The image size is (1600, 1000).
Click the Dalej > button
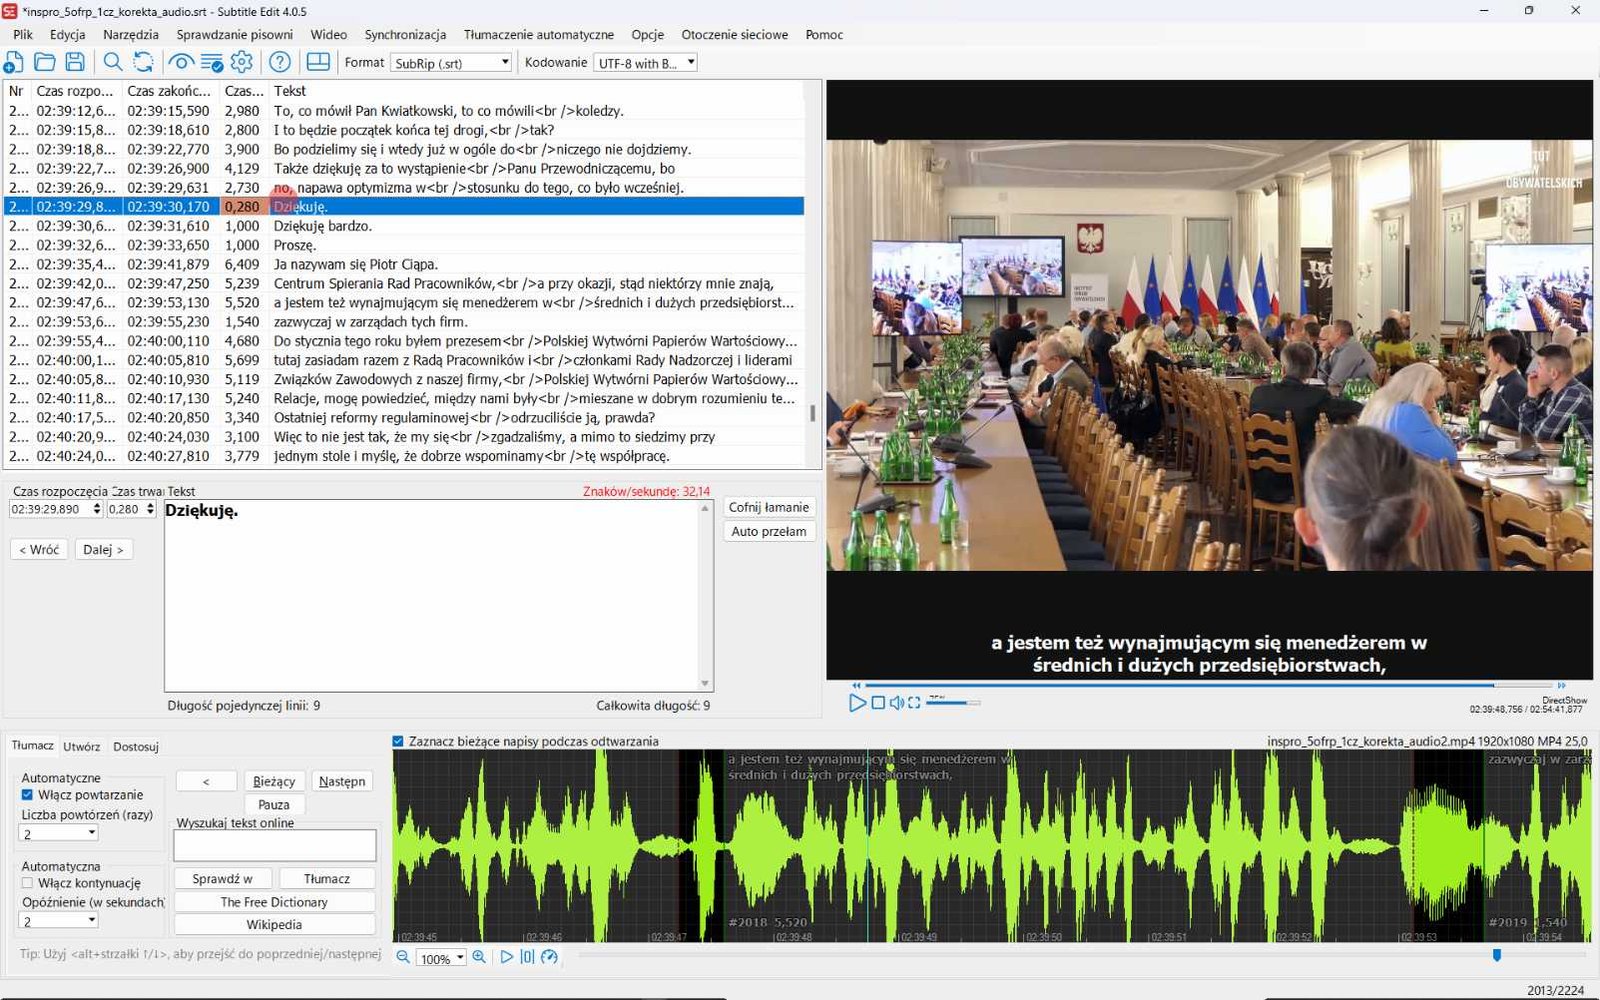tap(104, 549)
